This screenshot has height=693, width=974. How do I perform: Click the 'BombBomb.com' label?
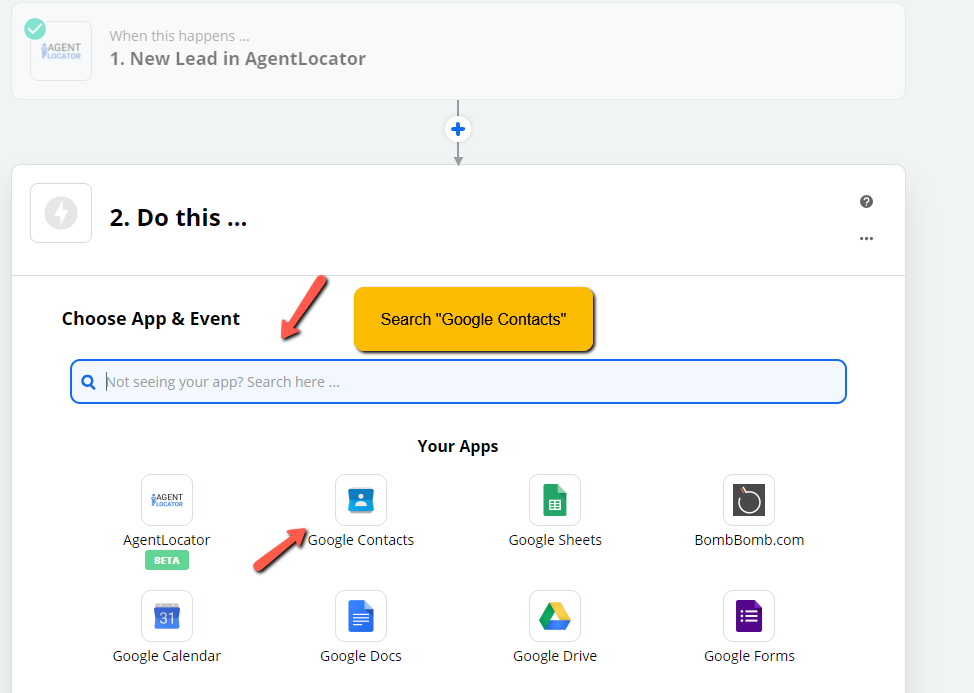tap(749, 540)
